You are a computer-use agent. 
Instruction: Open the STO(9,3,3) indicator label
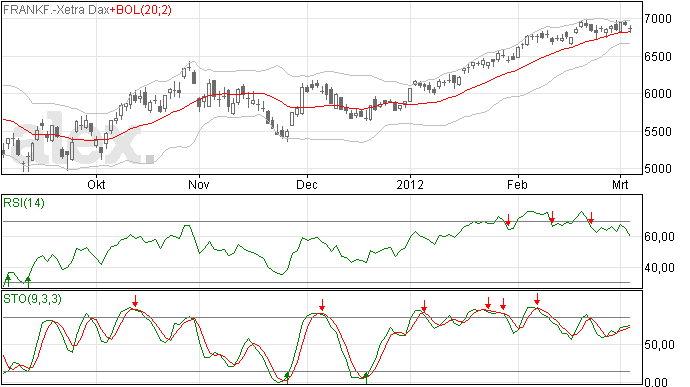click(32, 299)
